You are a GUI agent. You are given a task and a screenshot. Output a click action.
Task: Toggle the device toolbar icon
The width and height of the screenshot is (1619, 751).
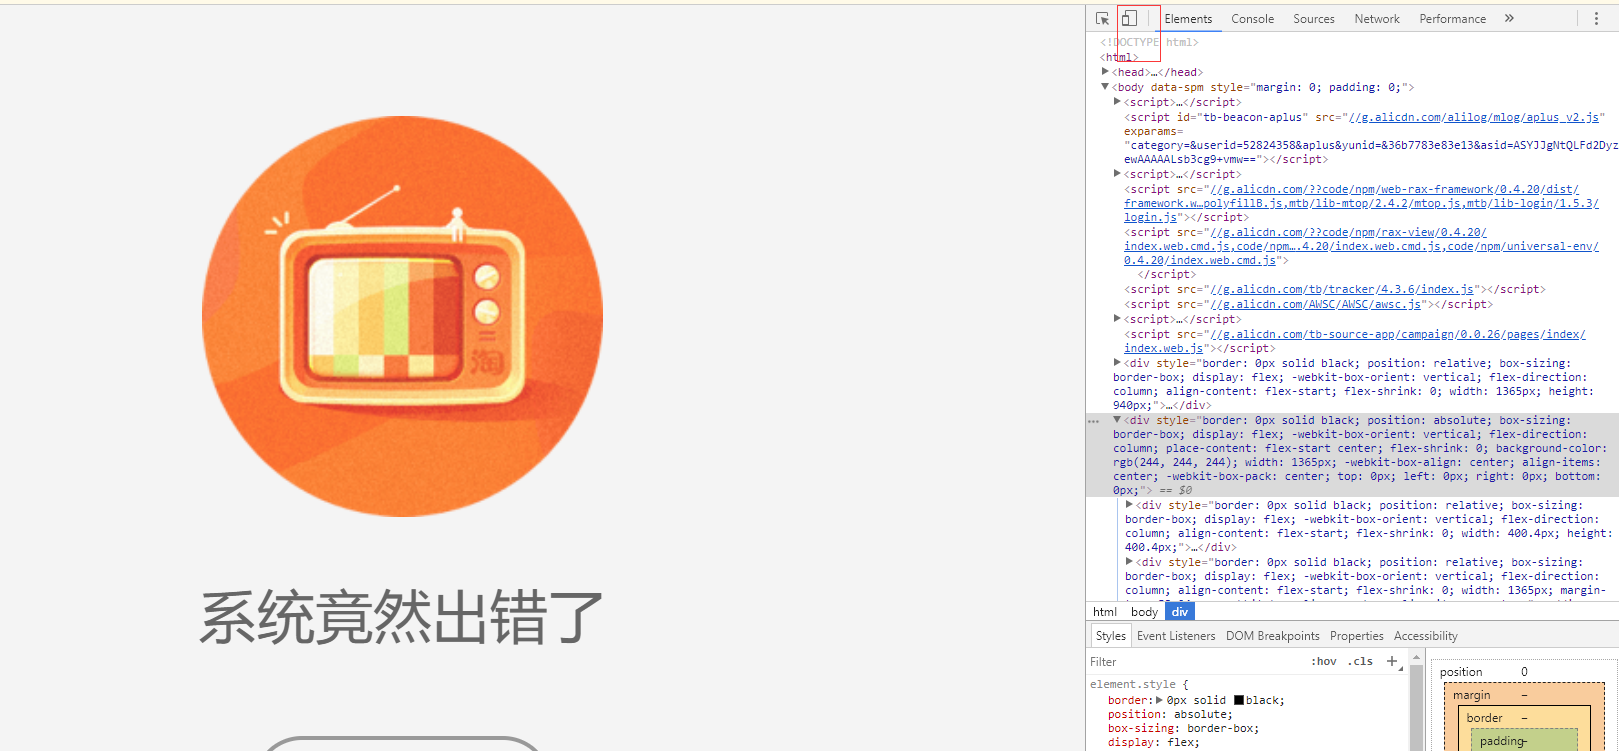[x=1129, y=19]
